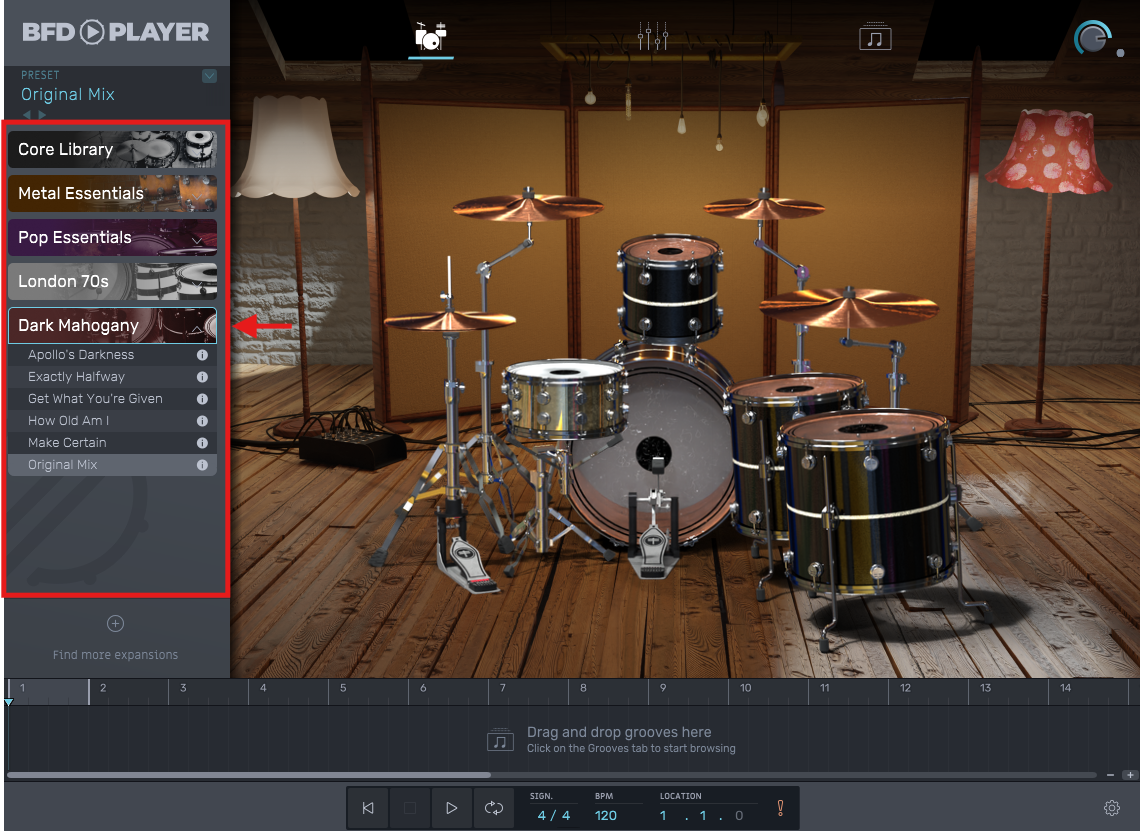Adjust the master volume knob
1140x831 pixels.
pos(1092,38)
